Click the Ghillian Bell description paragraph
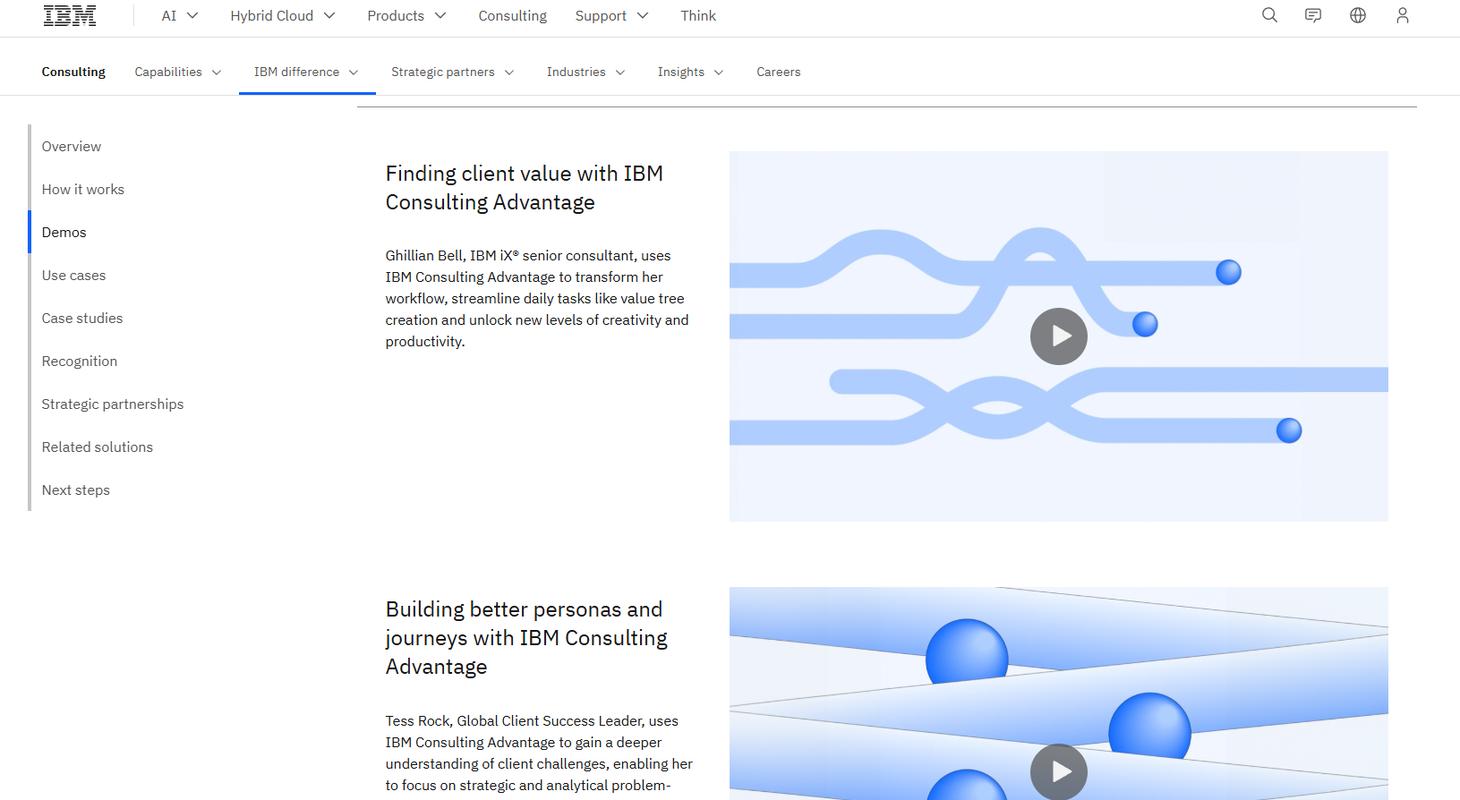The width and height of the screenshot is (1460, 800). click(x=537, y=298)
